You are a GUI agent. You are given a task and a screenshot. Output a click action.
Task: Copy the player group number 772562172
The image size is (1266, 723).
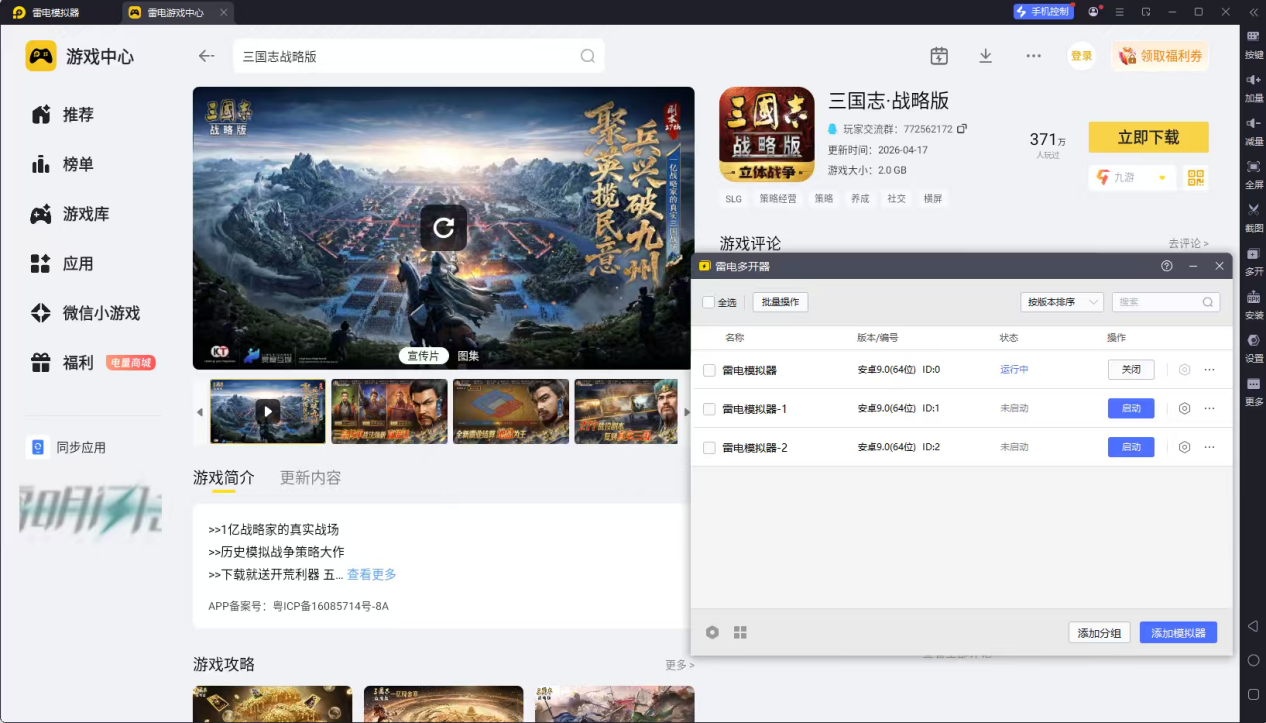[x=962, y=129]
